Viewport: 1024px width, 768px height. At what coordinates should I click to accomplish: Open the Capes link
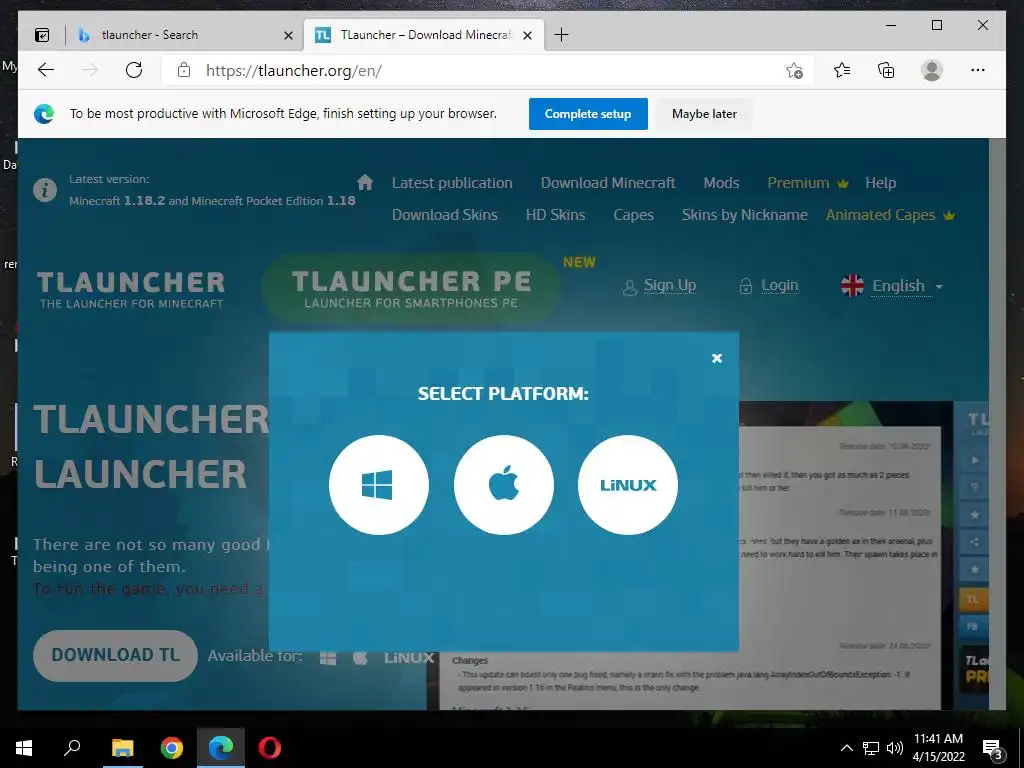(x=633, y=215)
